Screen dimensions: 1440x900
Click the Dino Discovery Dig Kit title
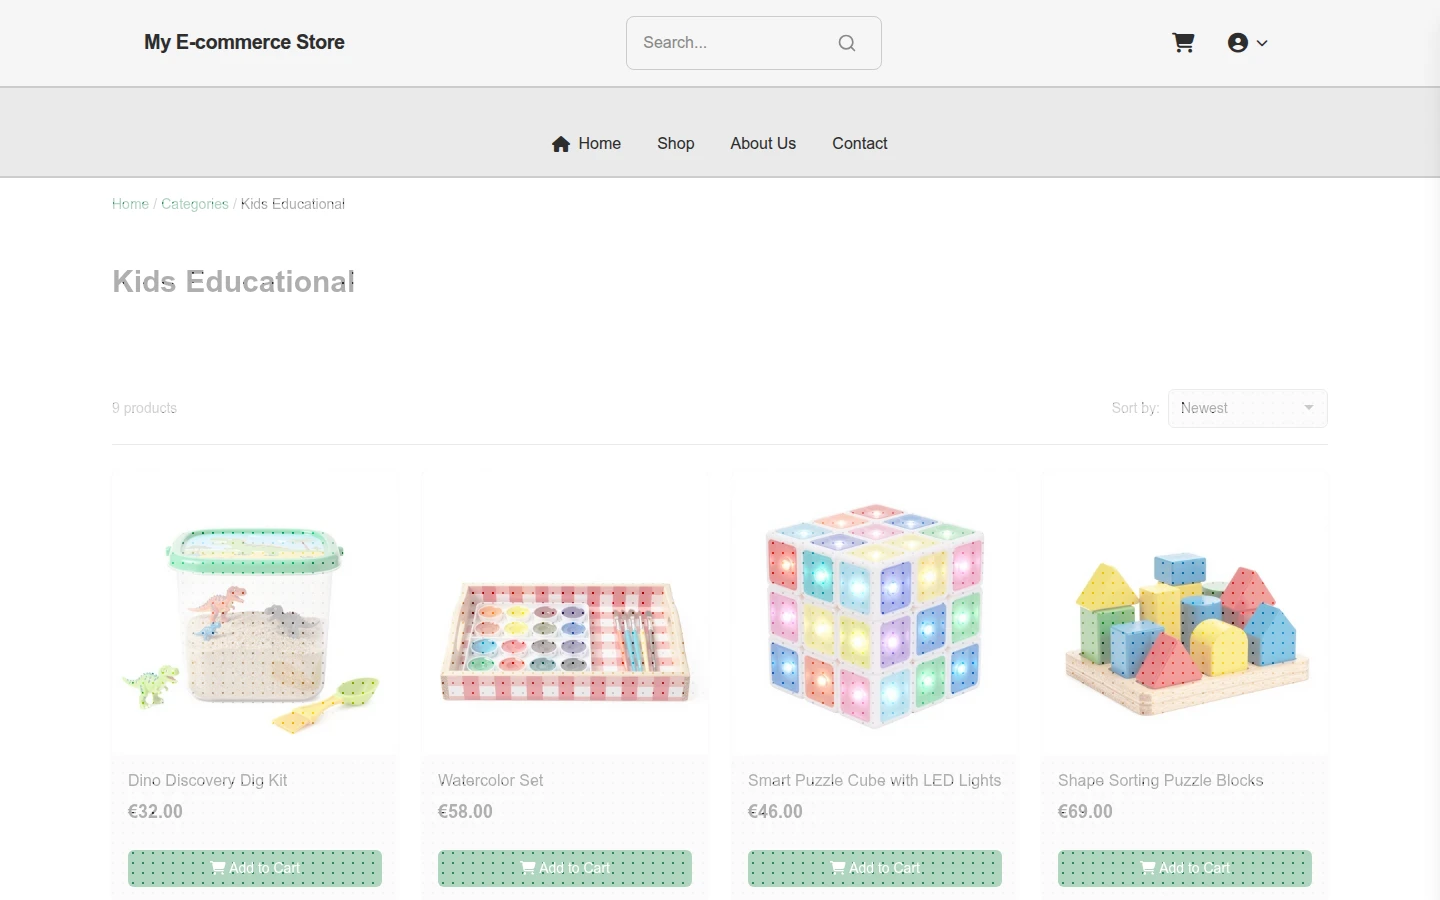coord(207,780)
